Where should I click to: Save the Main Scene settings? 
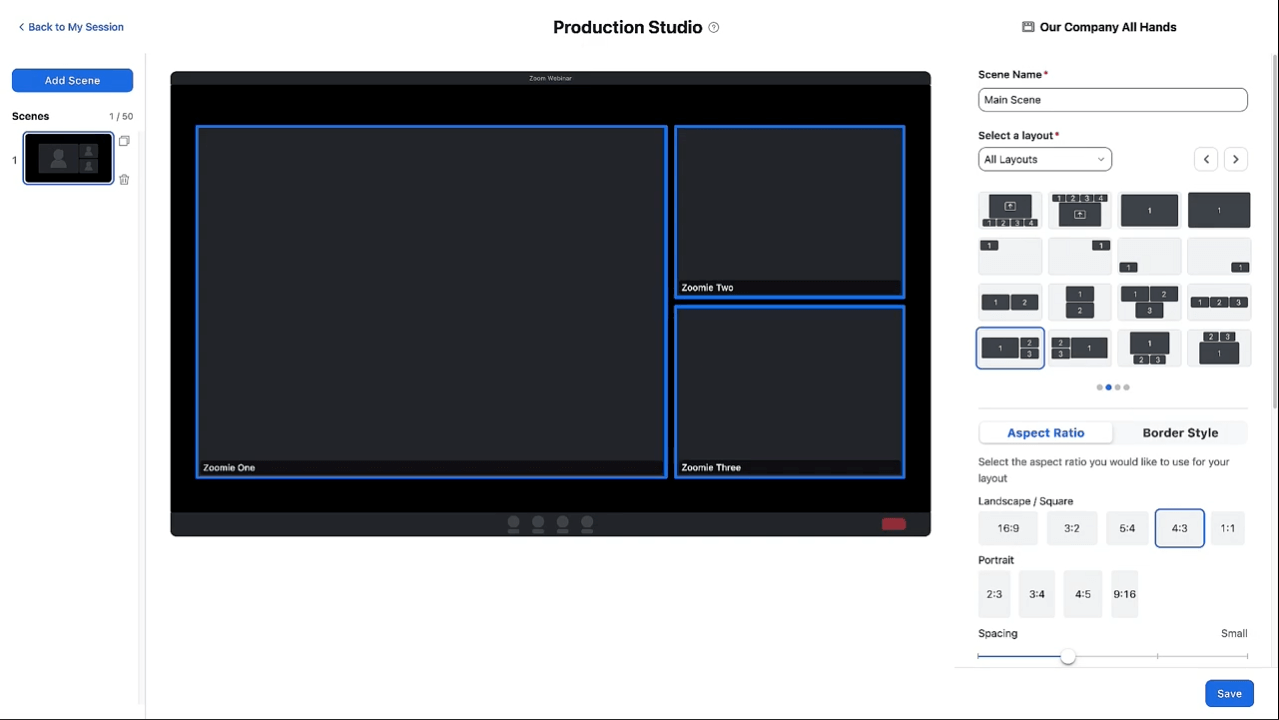[1229, 693]
